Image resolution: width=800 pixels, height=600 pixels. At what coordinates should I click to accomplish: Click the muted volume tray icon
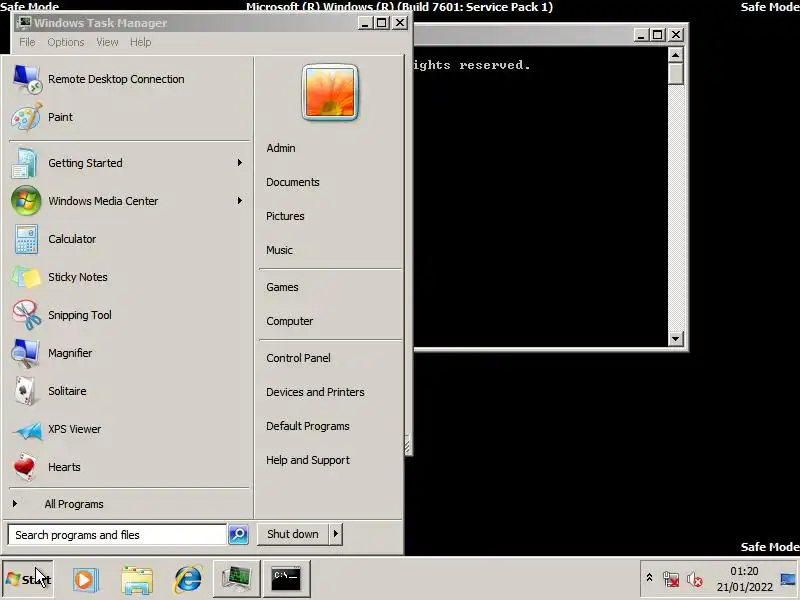click(x=694, y=579)
